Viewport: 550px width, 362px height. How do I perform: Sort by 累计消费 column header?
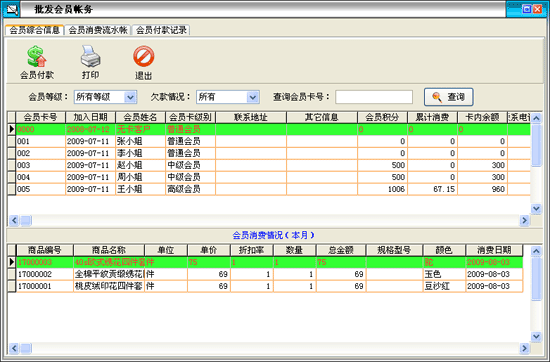point(432,118)
